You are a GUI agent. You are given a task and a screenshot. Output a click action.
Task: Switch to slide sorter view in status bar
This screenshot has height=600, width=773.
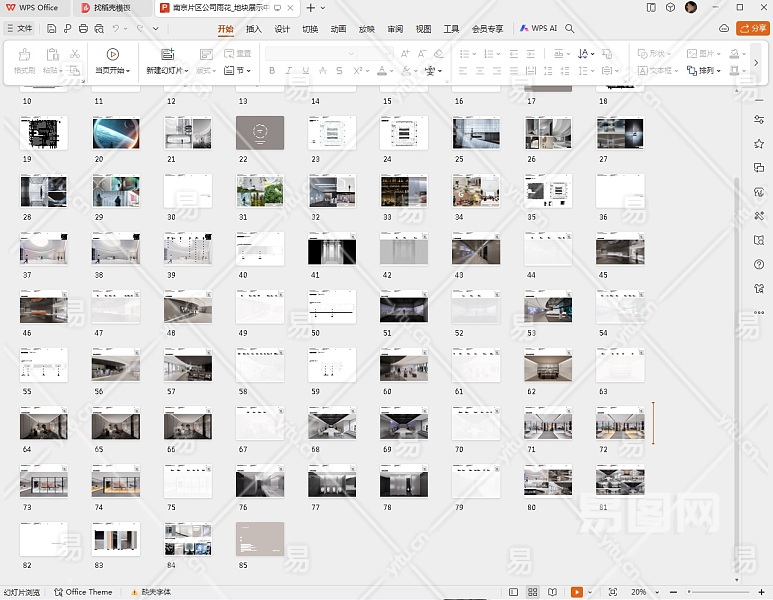click(533, 592)
